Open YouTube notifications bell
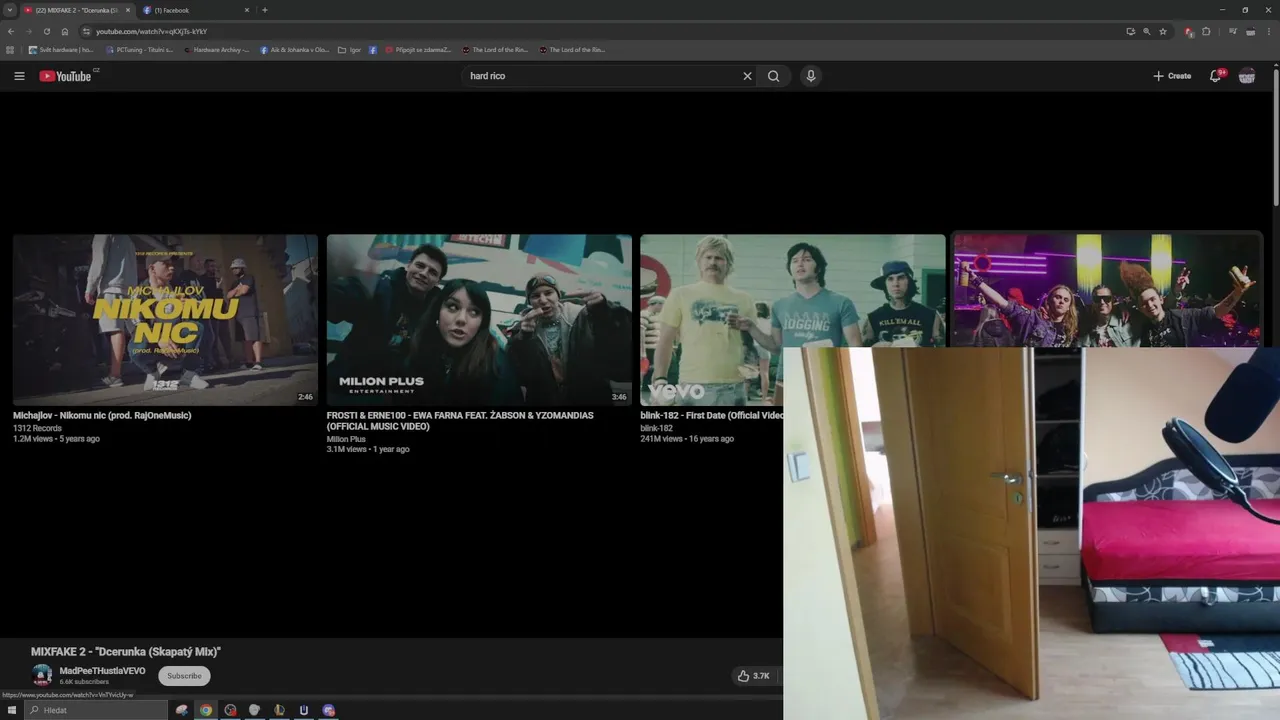 click(x=1216, y=76)
